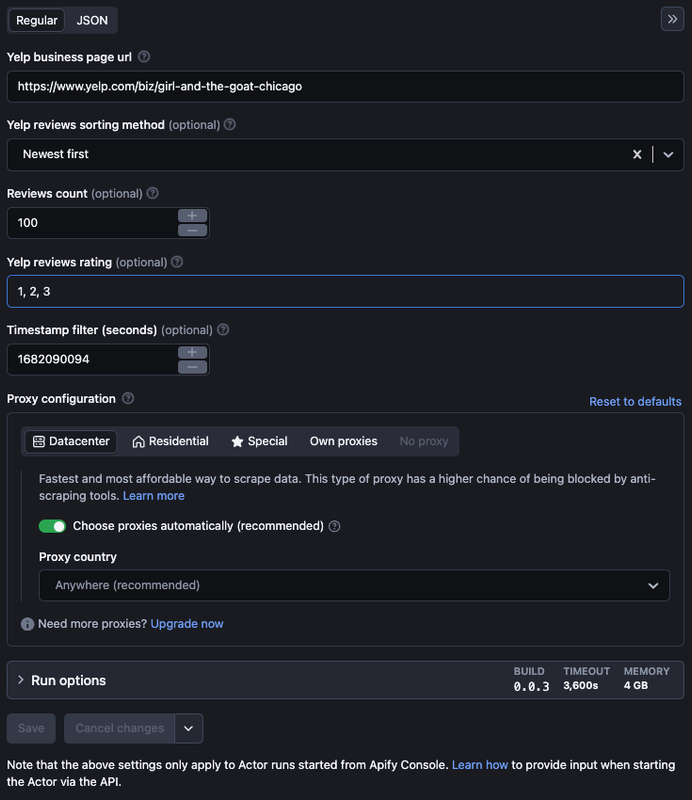This screenshot has height=800, width=692.
Task: Open help icon next to Timestamp filter
Action: pos(223,330)
